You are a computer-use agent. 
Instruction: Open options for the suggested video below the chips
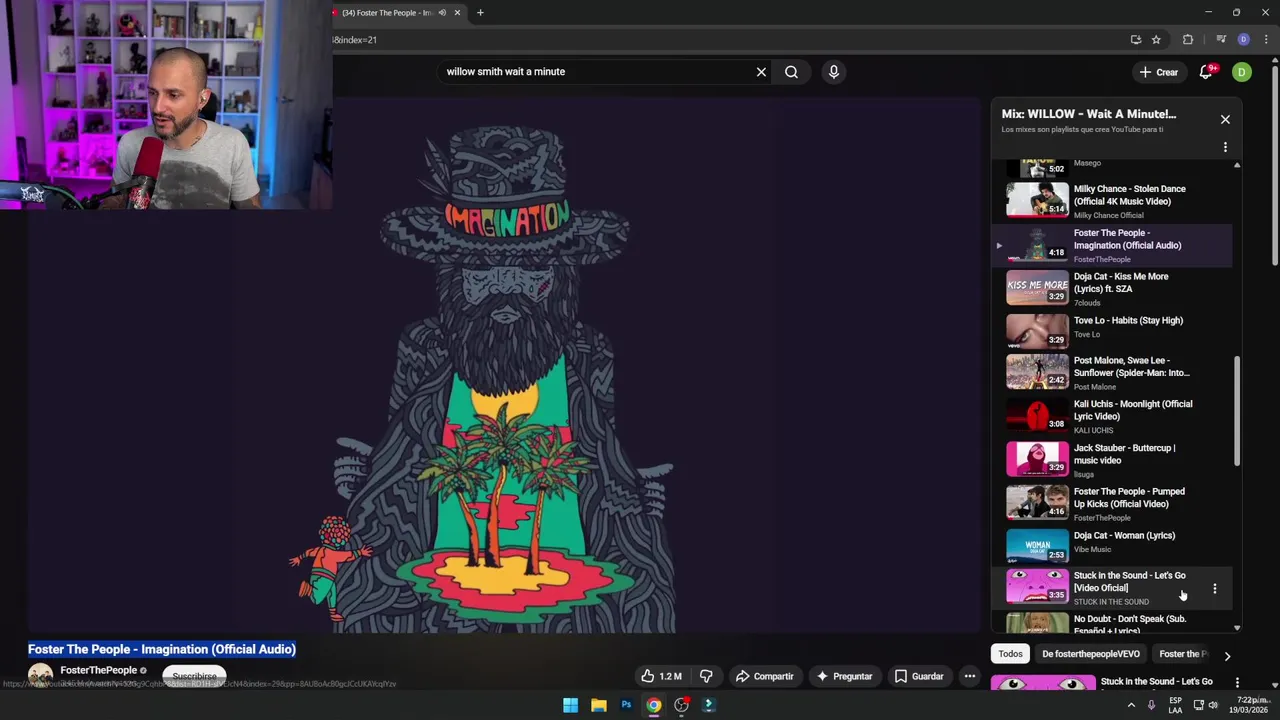pos(1237,683)
